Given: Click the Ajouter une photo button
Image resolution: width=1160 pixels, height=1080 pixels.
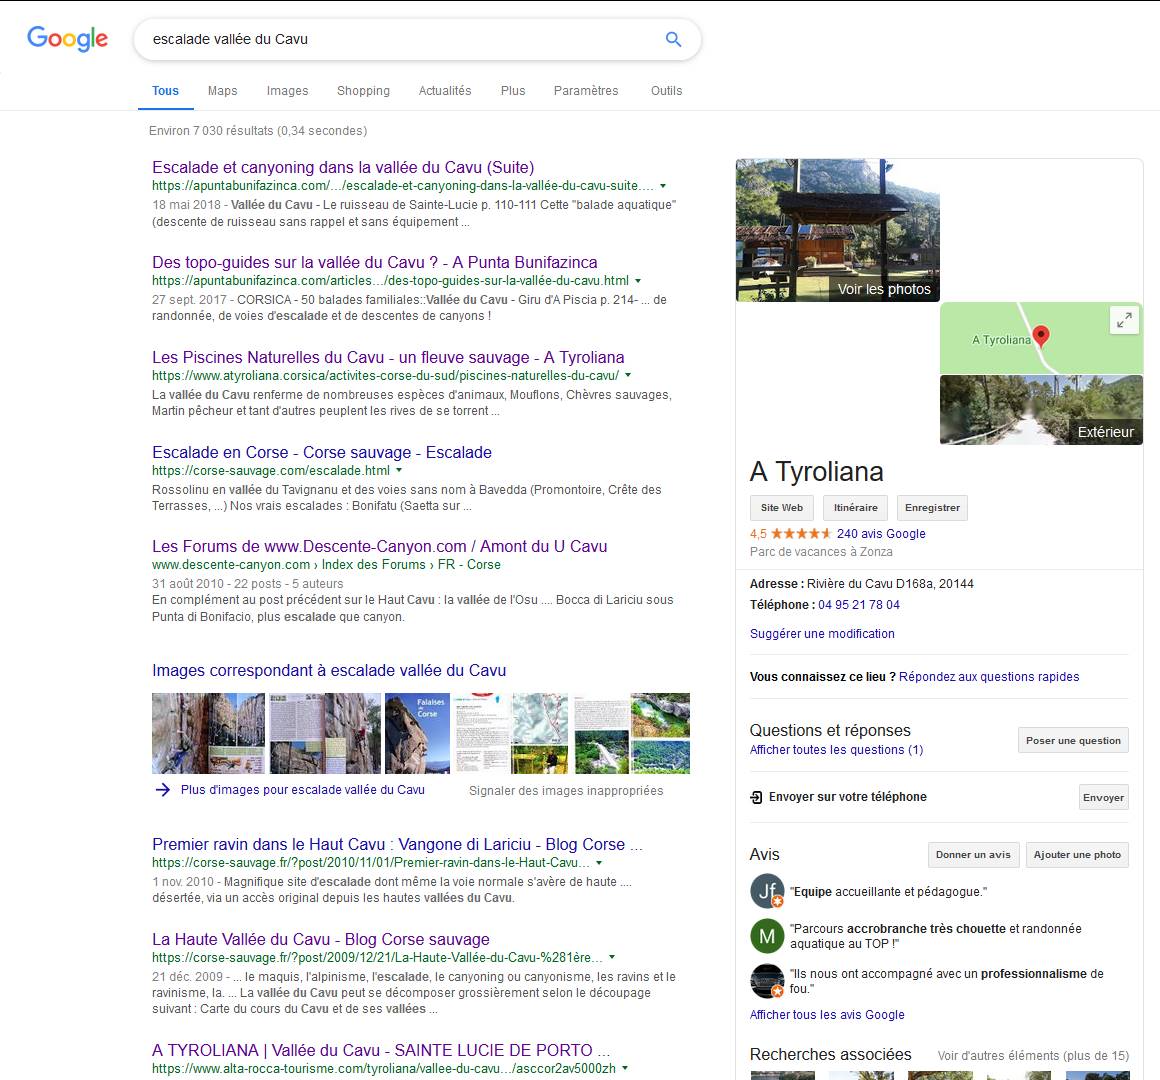Looking at the screenshot, I should (x=1077, y=854).
